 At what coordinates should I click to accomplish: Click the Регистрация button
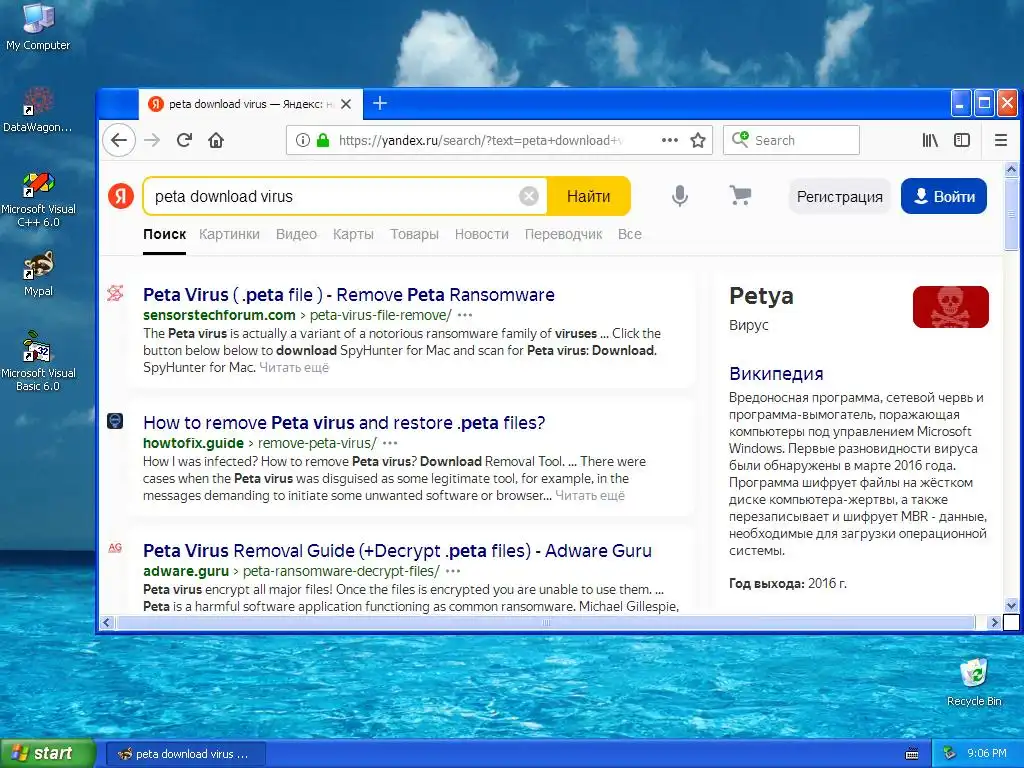click(x=839, y=196)
